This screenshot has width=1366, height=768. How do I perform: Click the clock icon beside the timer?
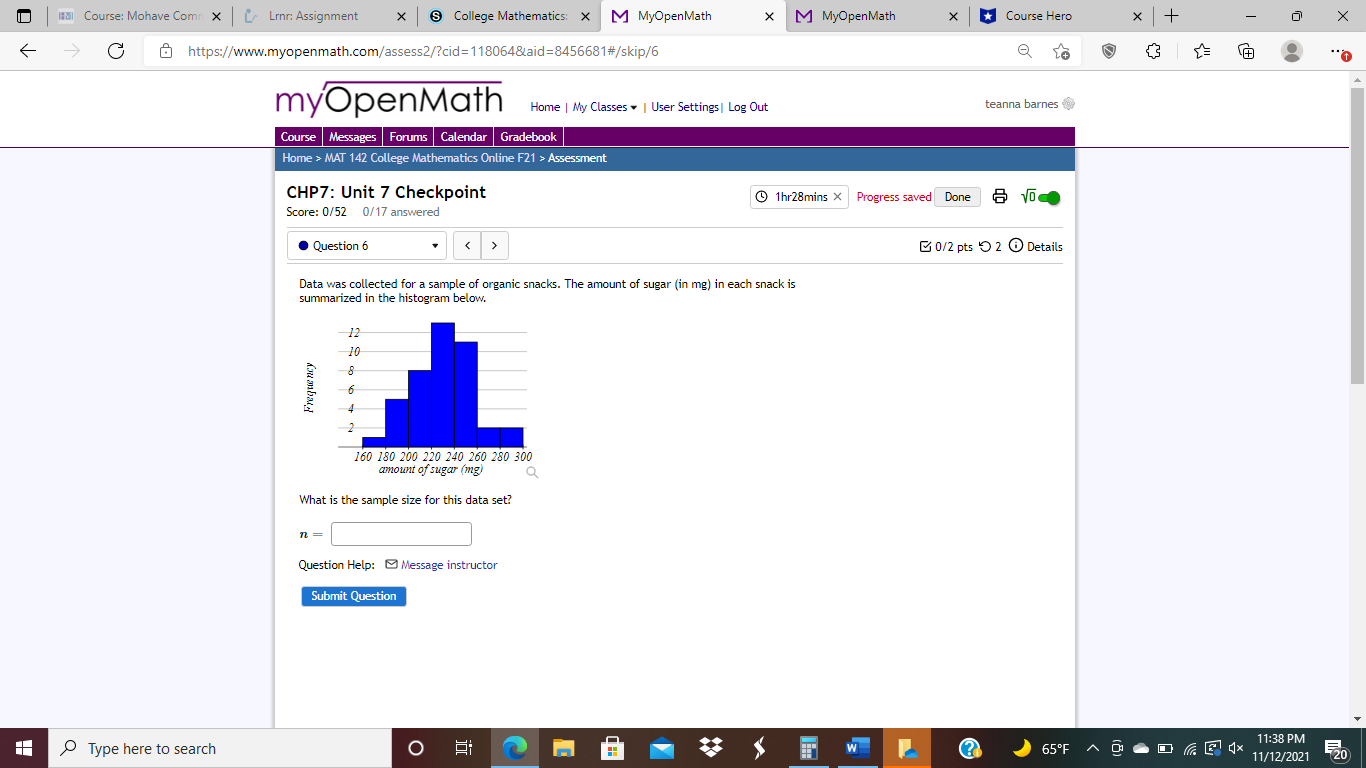tap(761, 196)
